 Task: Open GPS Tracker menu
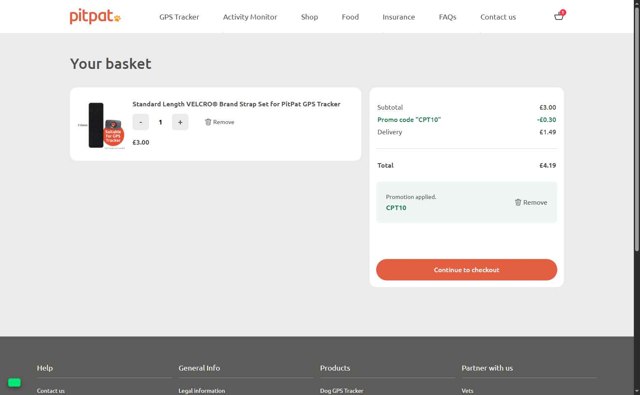click(179, 17)
